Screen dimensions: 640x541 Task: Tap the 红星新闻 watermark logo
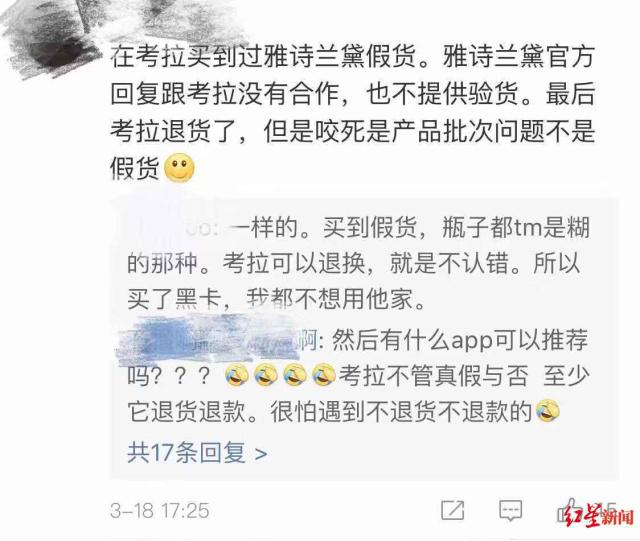pos(600,515)
